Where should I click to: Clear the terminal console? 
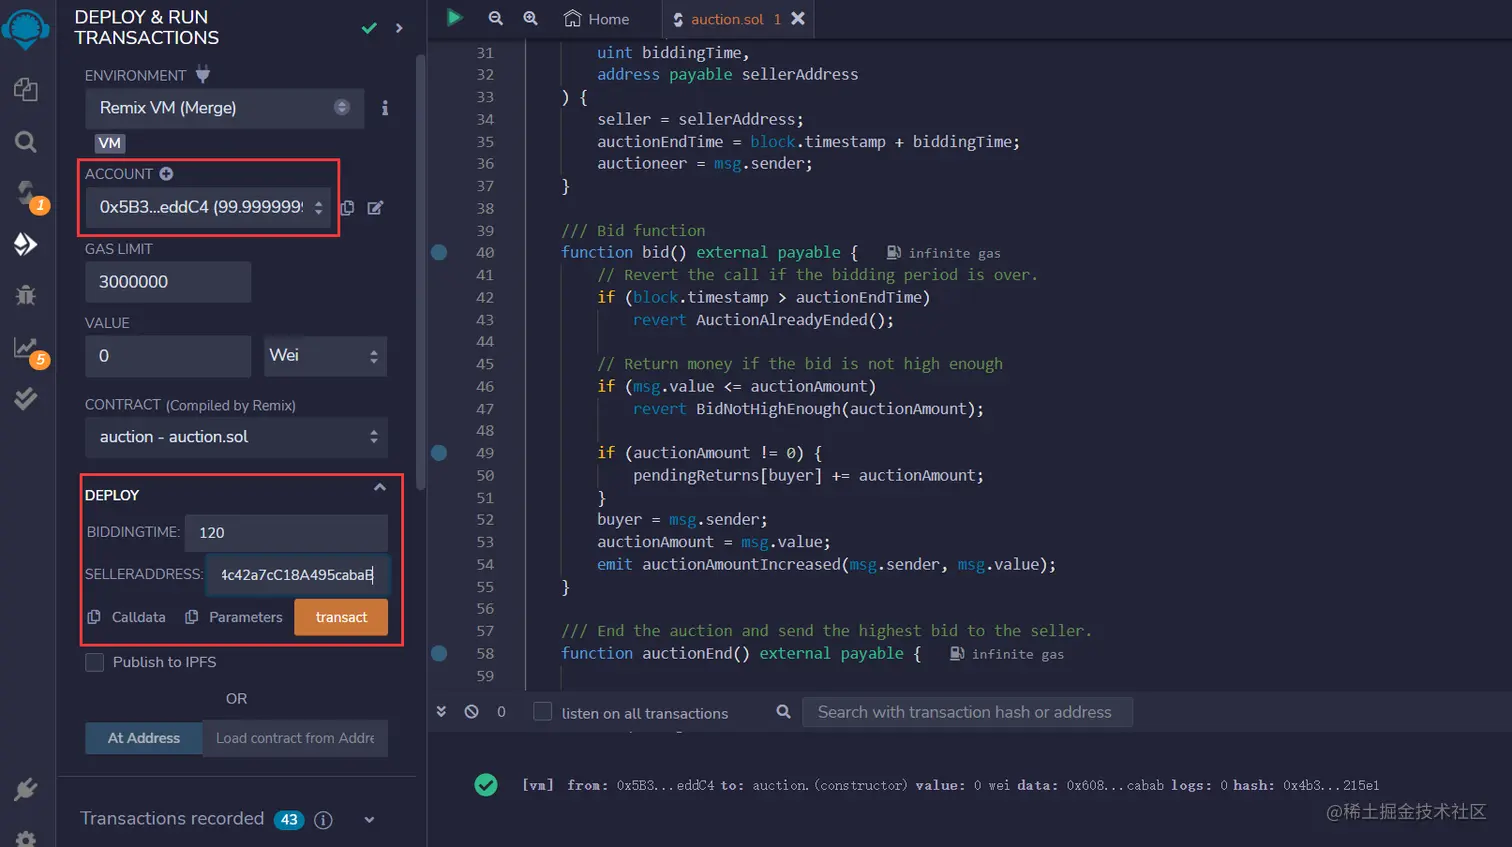471,712
